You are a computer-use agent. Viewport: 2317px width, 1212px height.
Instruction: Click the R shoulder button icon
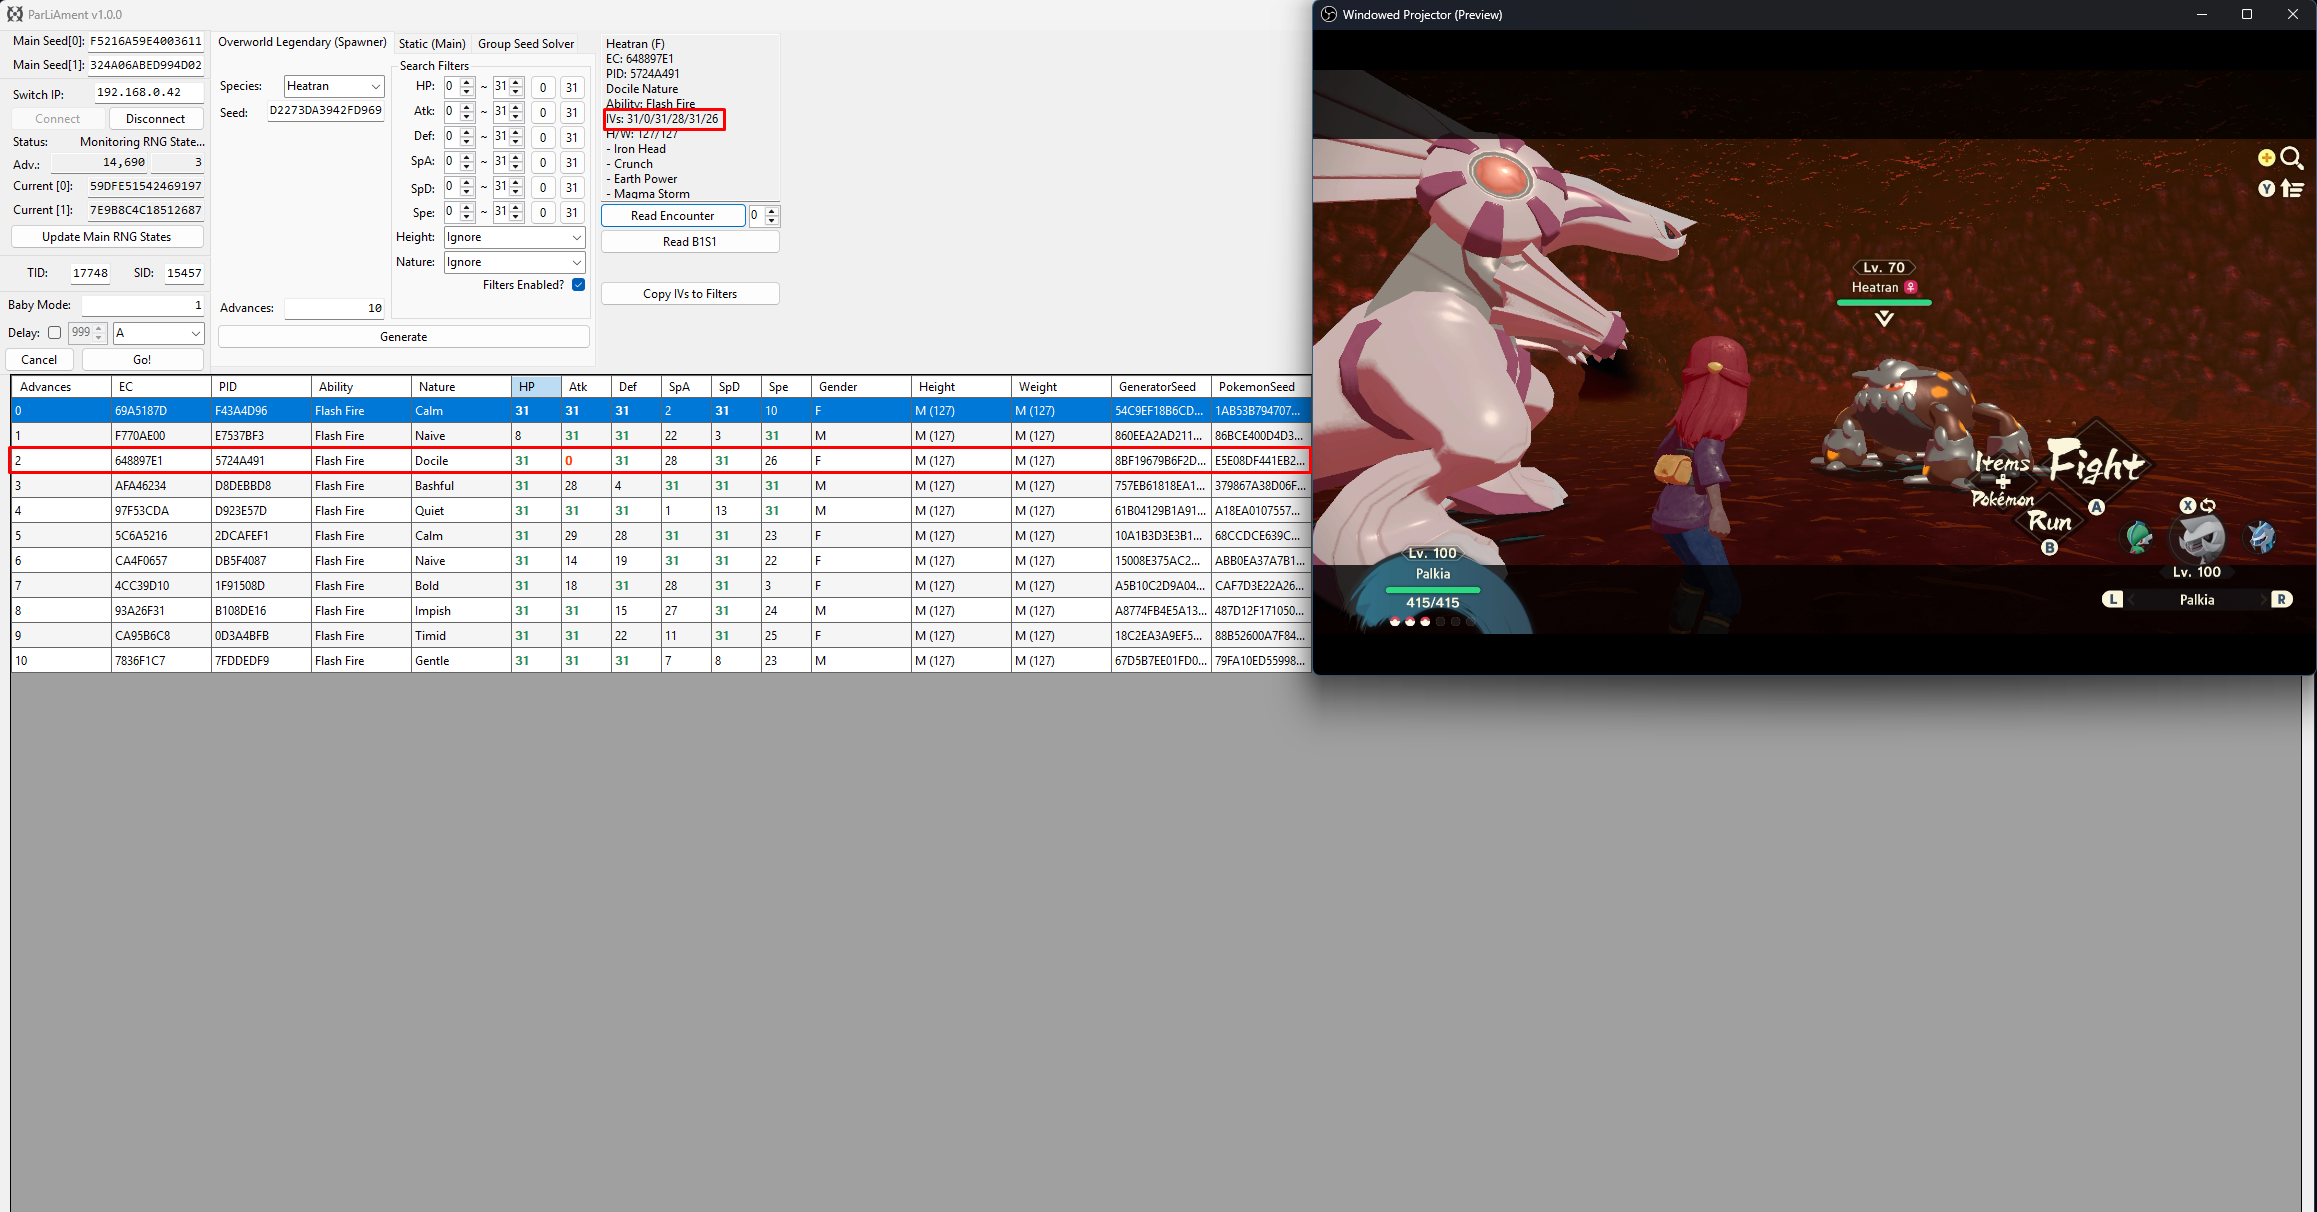(x=2281, y=599)
